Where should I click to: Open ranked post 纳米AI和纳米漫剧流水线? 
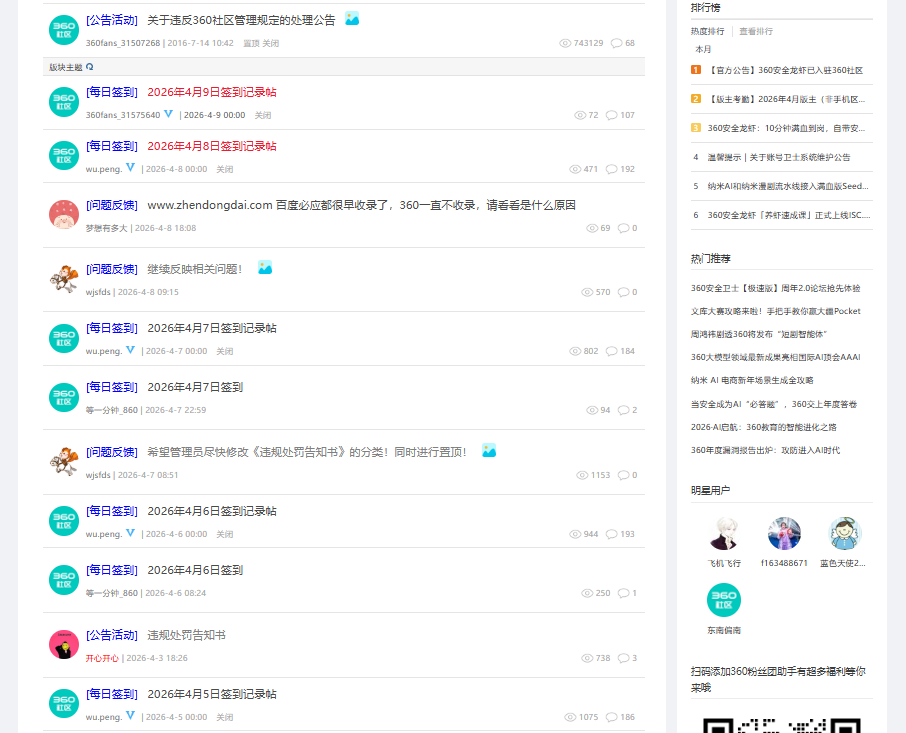[788, 186]
